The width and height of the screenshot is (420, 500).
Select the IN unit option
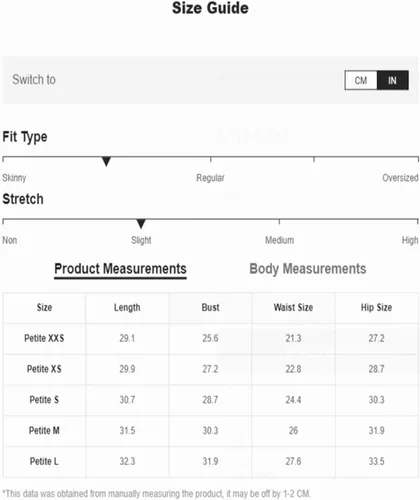pyautogui.click(x=393, y=80)
